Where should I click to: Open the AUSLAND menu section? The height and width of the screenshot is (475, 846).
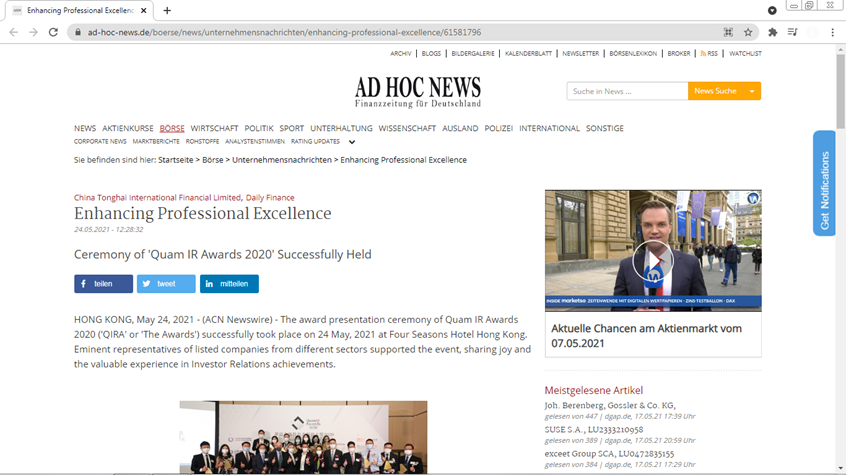460,128
